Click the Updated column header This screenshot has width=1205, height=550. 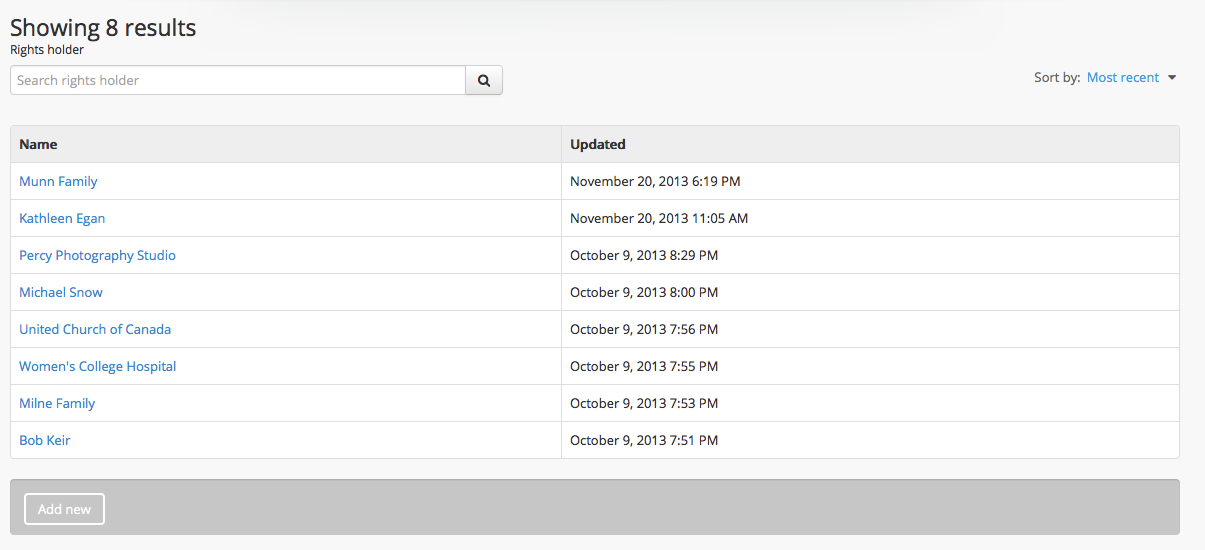point(598,145)
